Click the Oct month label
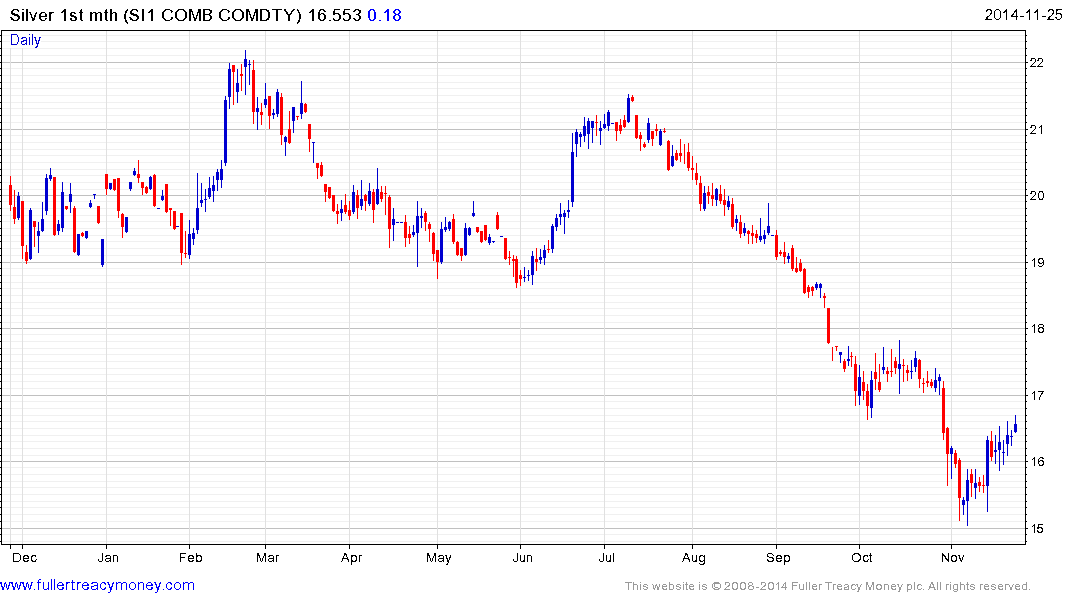The width and height of the screenshot is (1075, 600). [862, 557]
